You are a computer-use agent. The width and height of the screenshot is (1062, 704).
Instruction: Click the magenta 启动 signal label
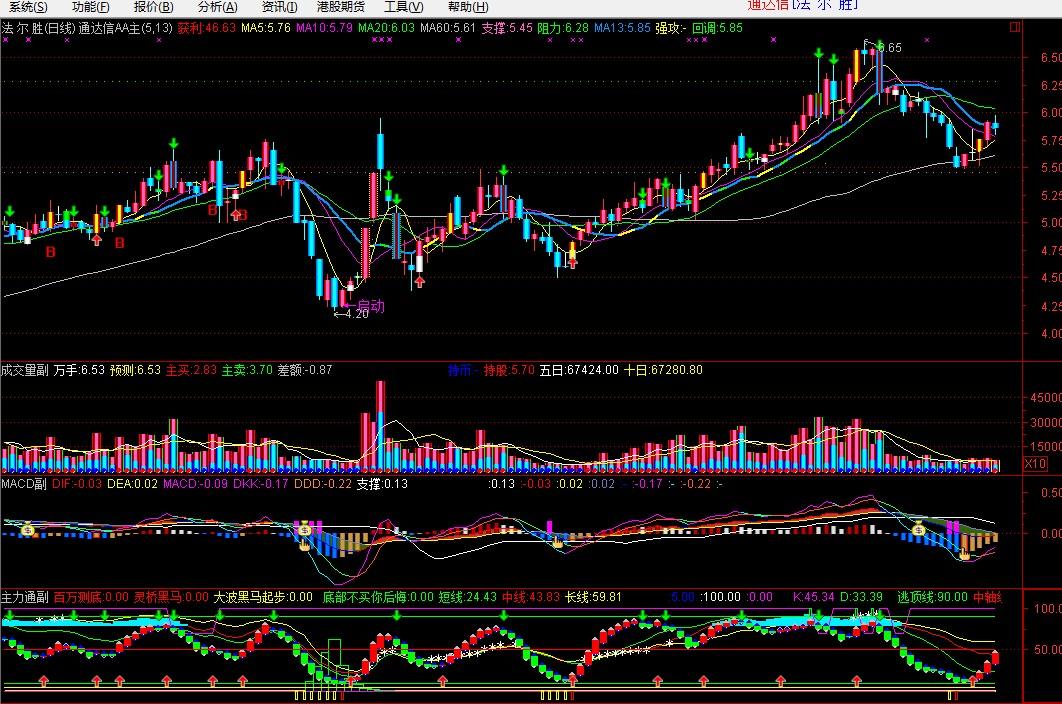[370, 306]
